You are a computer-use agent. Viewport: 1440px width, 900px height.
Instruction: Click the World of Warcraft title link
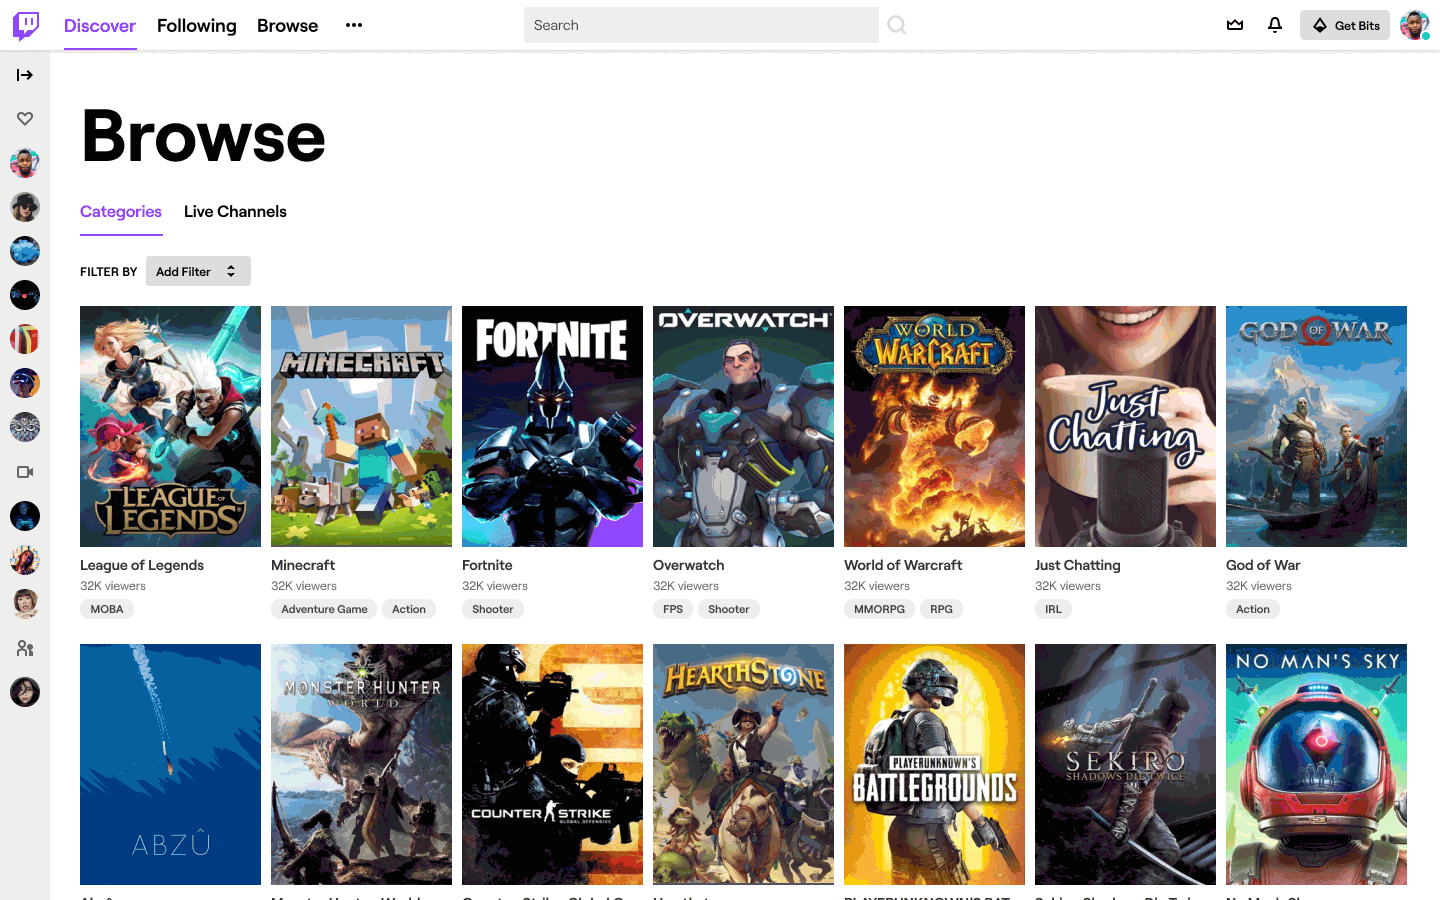903,565
